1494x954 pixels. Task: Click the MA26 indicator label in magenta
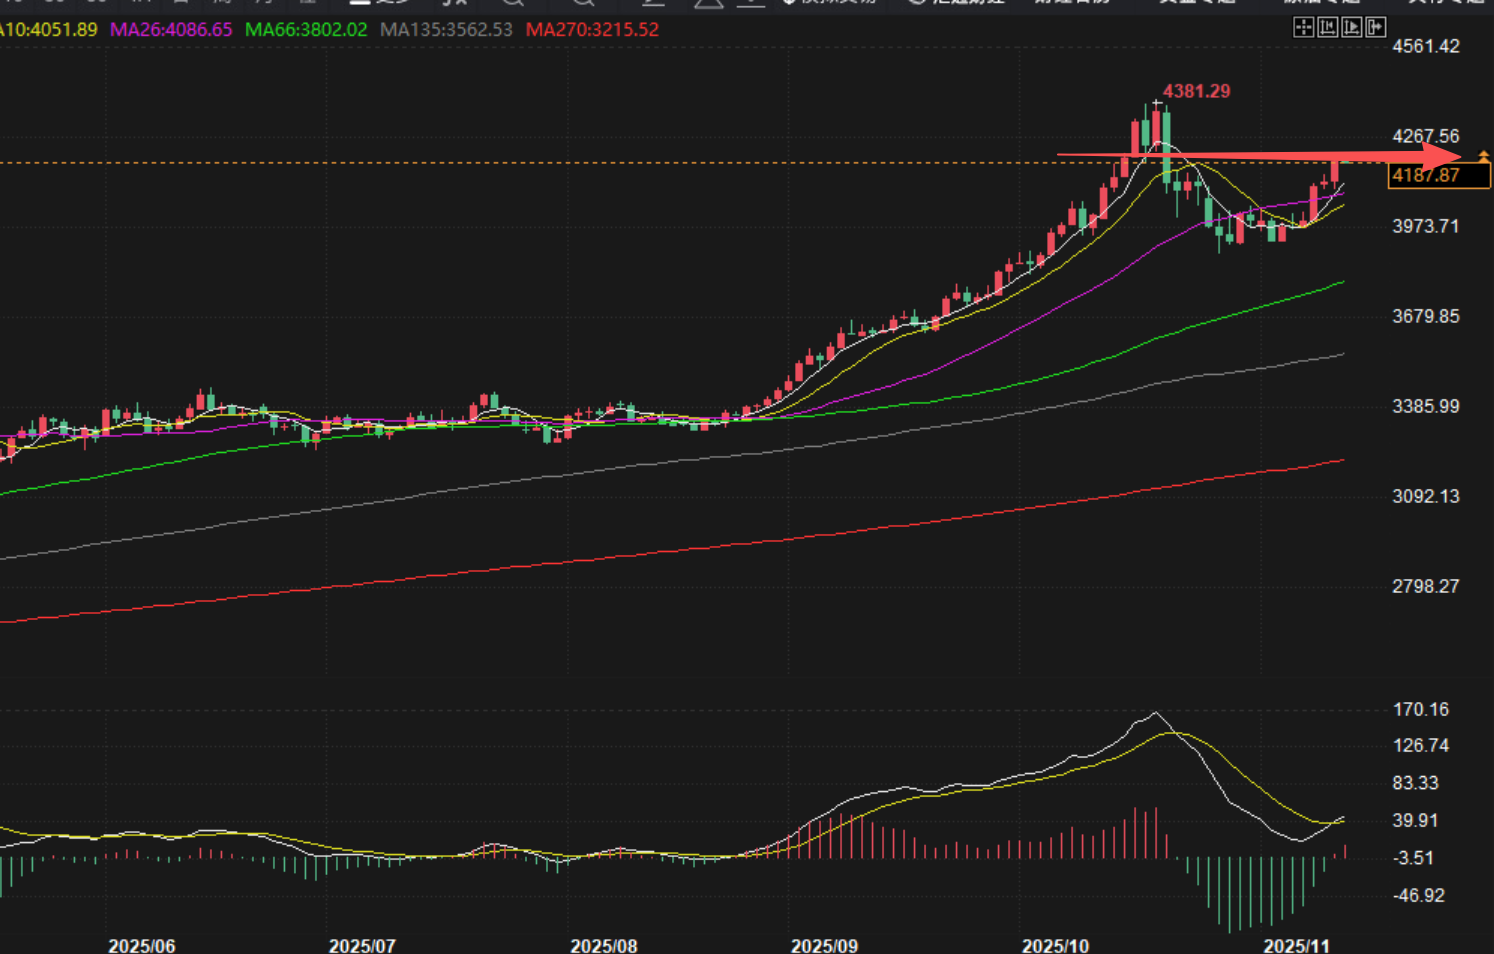171,30
